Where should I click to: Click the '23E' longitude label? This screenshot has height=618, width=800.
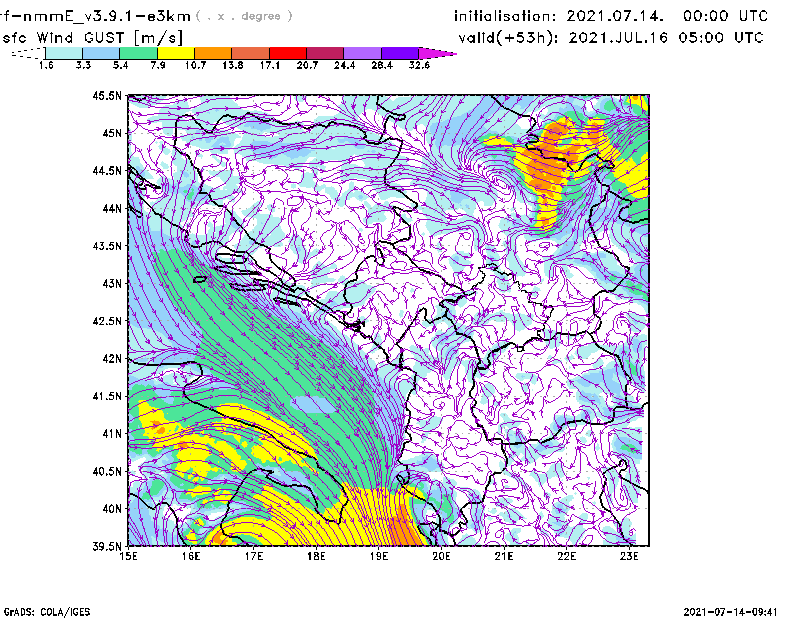point(629,556)
